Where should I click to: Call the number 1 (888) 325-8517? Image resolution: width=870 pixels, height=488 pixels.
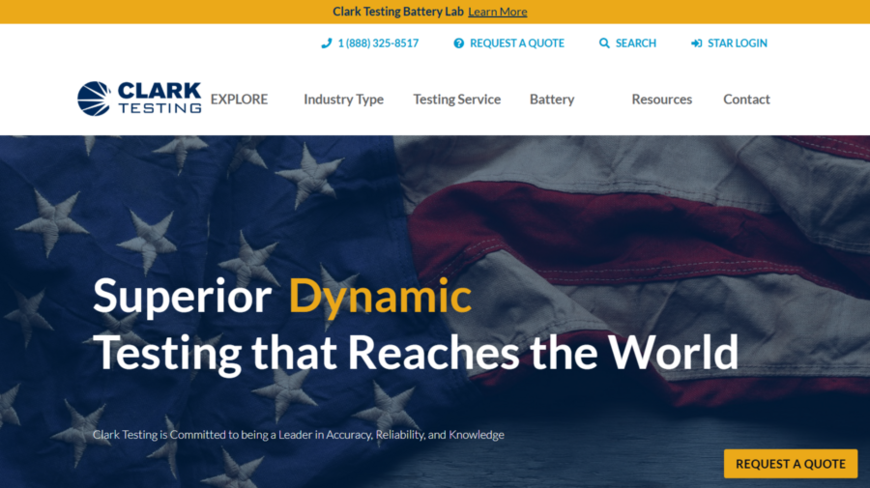point(378,43)
